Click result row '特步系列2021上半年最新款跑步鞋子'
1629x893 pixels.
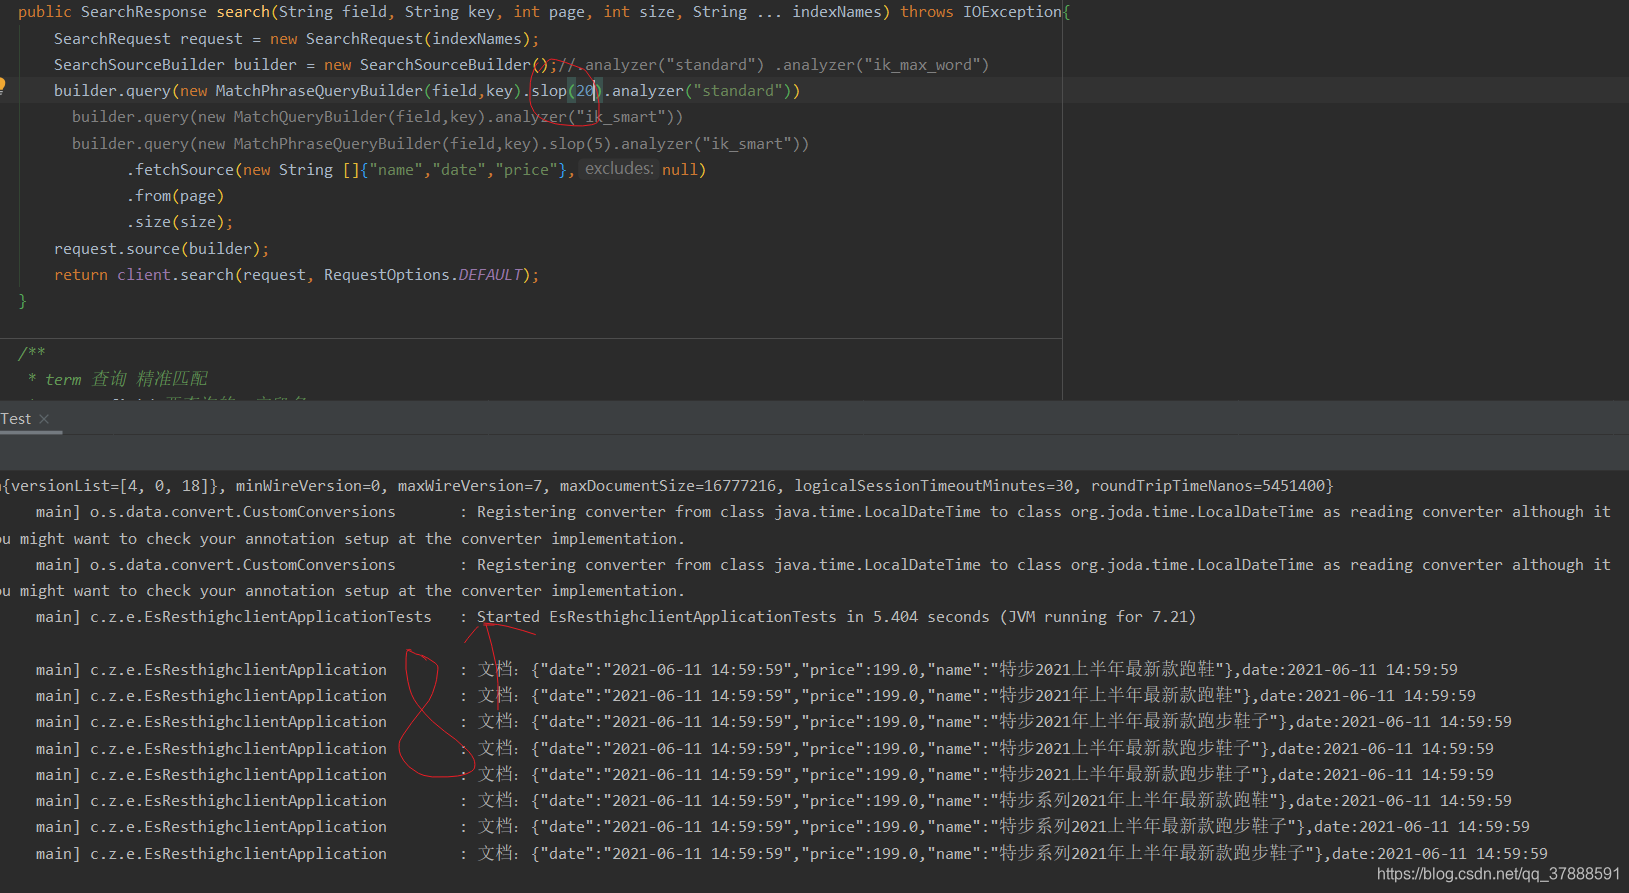[x=782, y=826]
